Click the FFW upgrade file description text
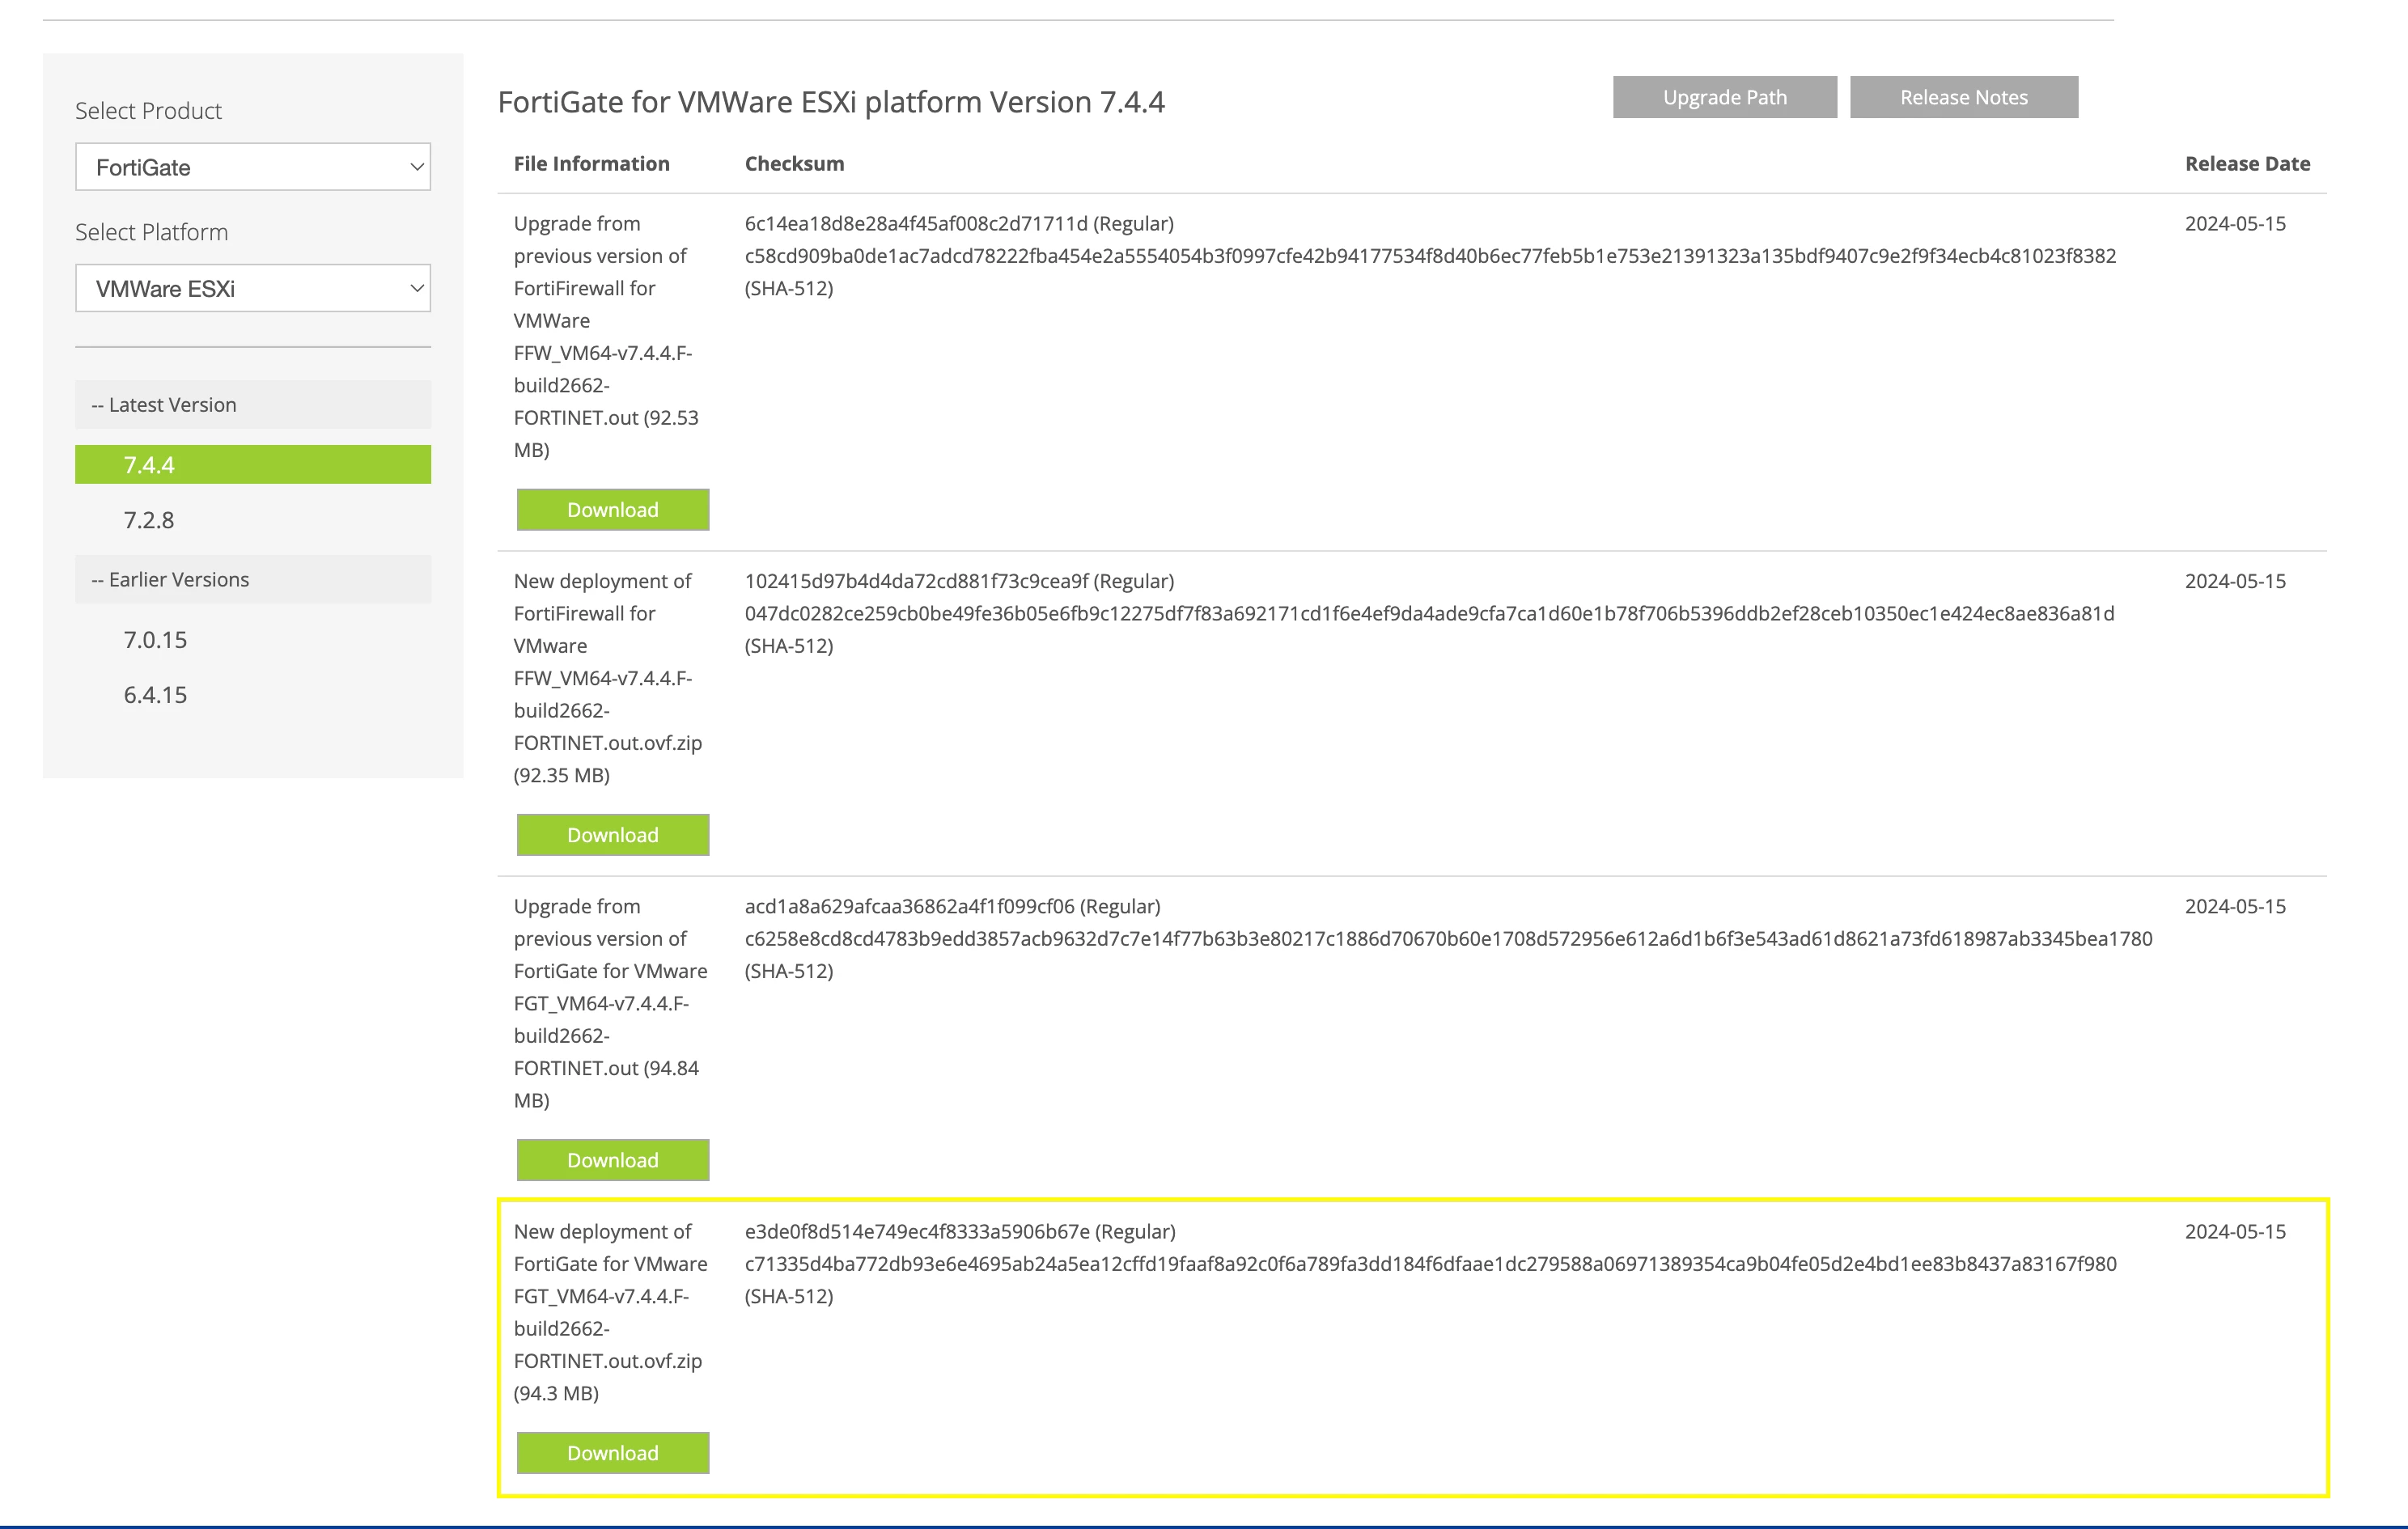Viewport: 2408px width, 1529px height. (x=606, y=337)
